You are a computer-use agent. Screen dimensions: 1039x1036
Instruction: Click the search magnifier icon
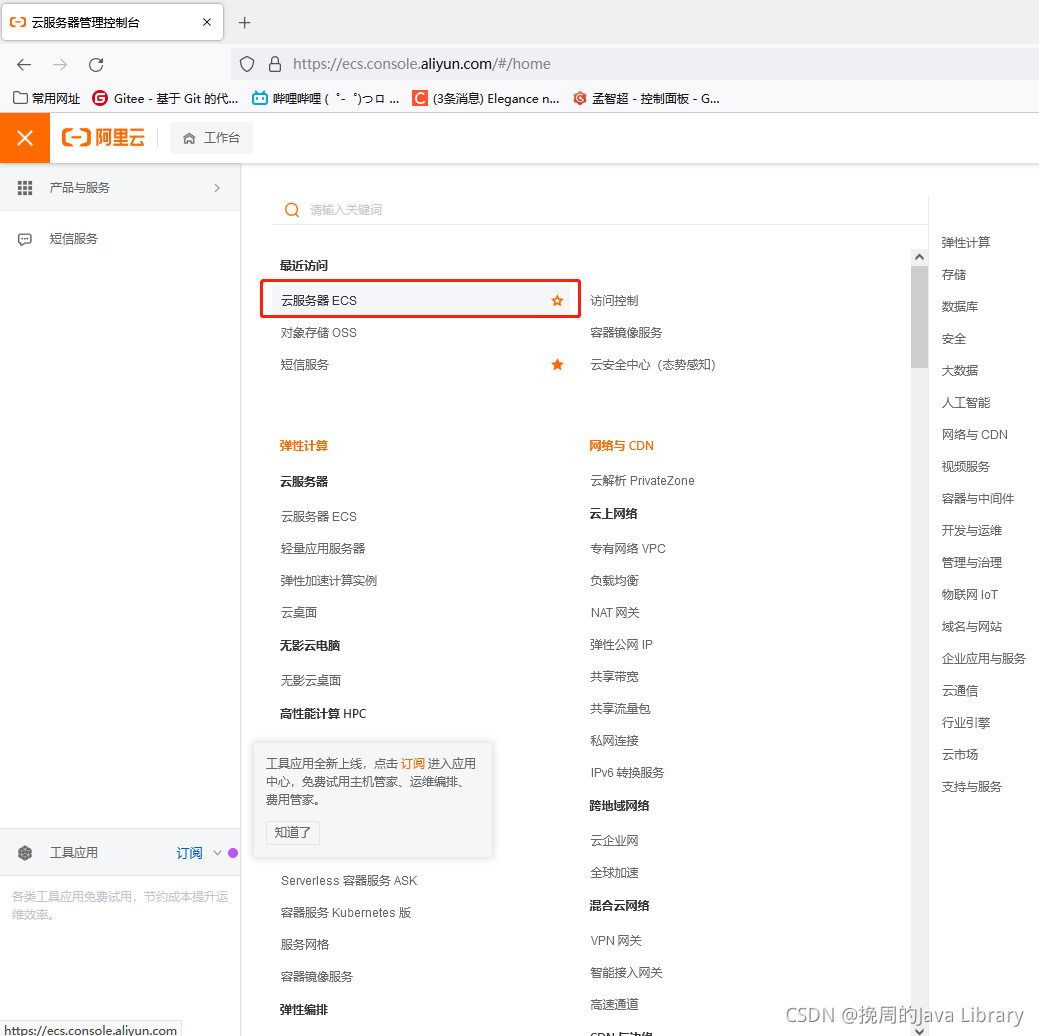click(292, 210)
